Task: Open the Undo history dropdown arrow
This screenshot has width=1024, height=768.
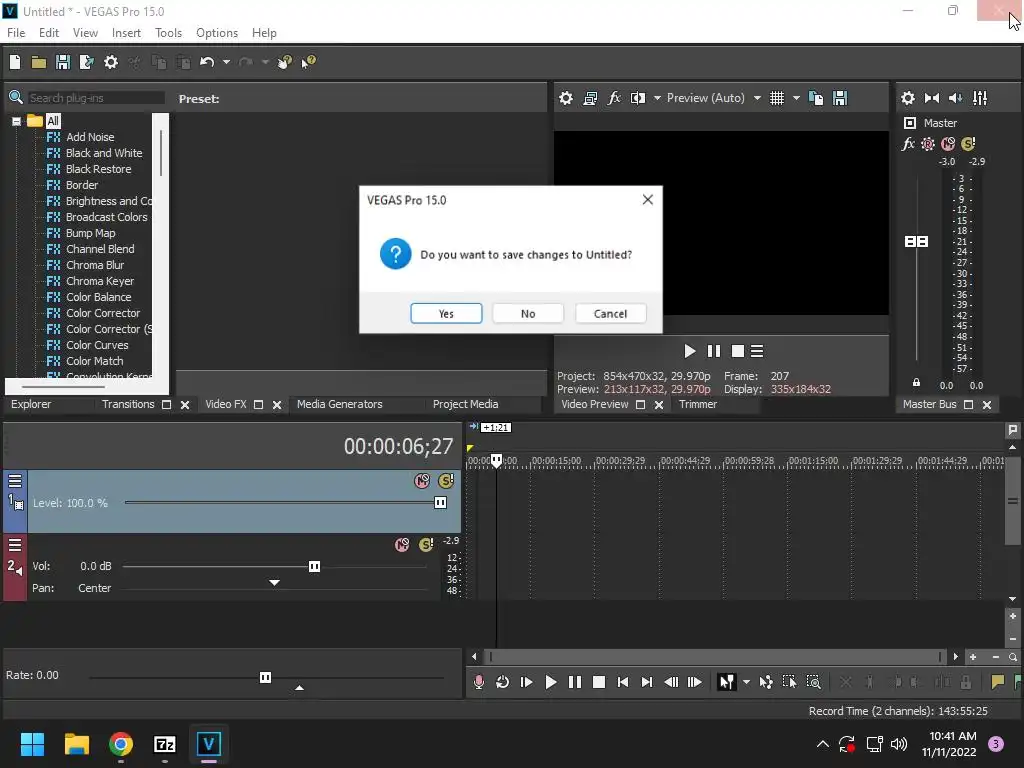Action: click(226, 62)
